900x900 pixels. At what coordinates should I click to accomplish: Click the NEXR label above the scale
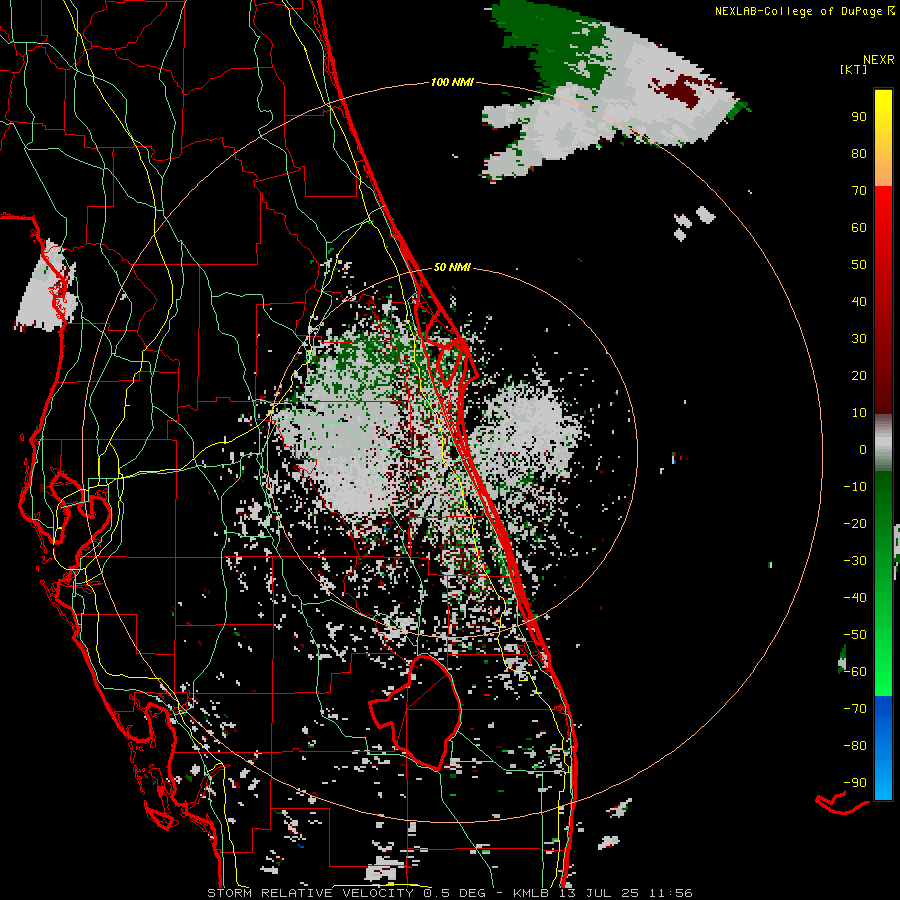(x=879, y=60)
